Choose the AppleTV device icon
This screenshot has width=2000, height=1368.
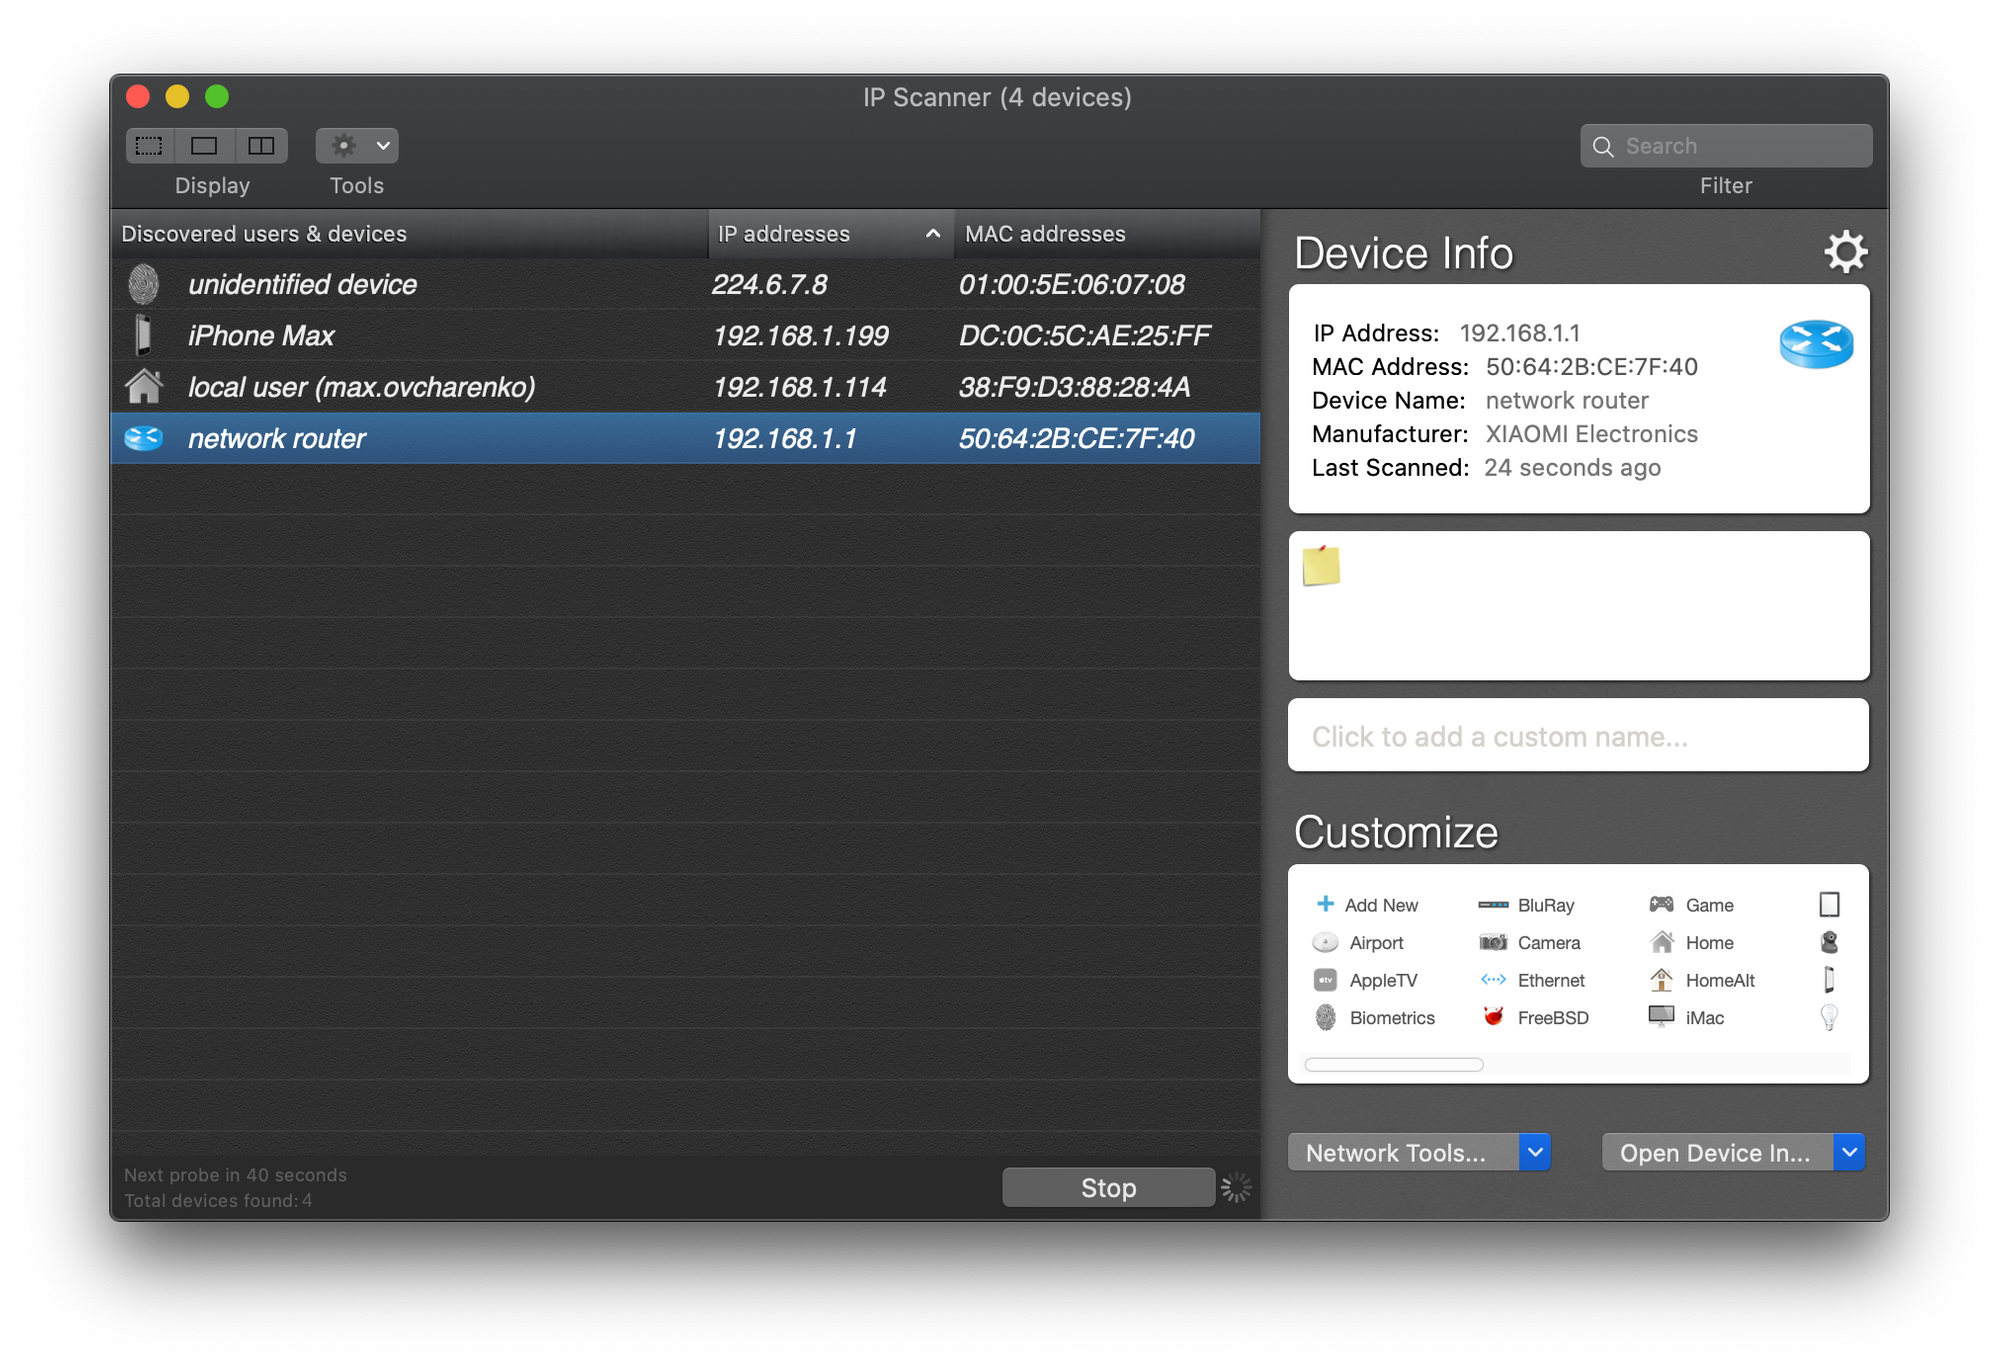pos(1326,980)
